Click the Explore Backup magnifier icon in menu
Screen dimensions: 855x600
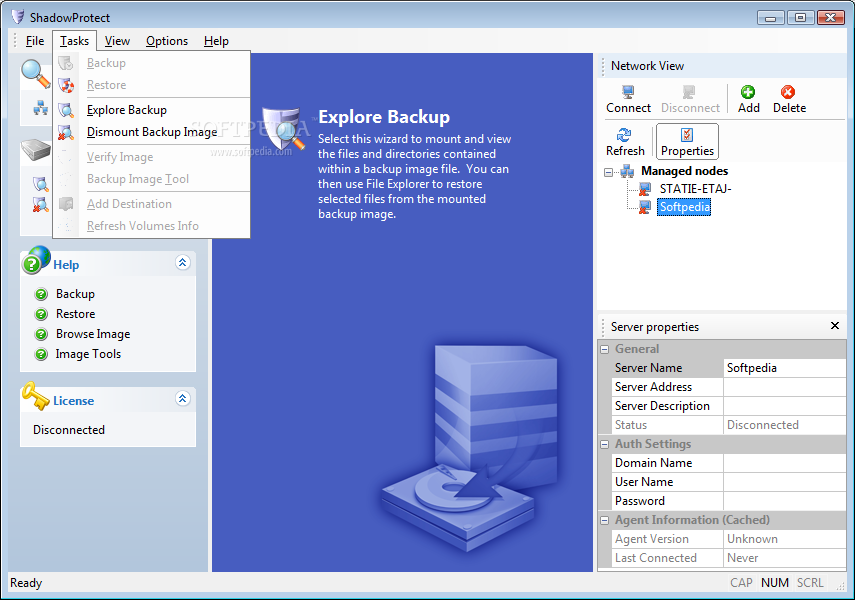point(67,110)
